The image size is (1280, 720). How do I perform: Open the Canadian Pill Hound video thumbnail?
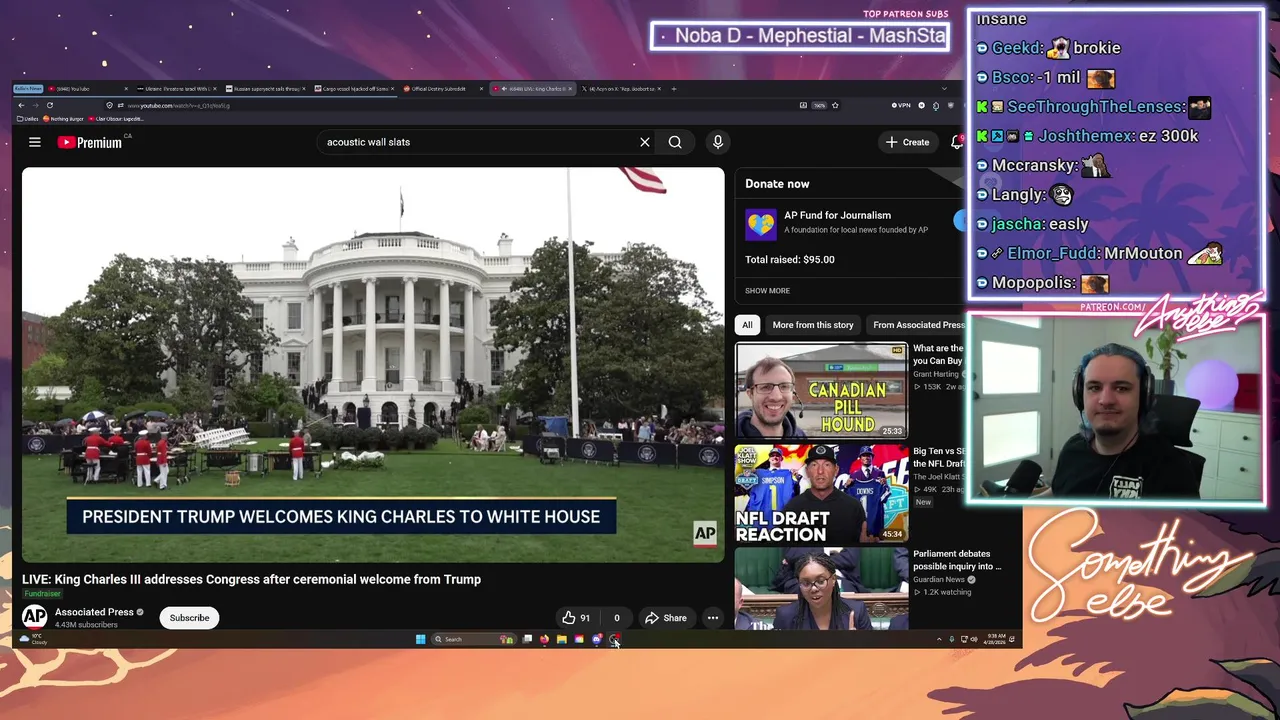pos(821,391)
